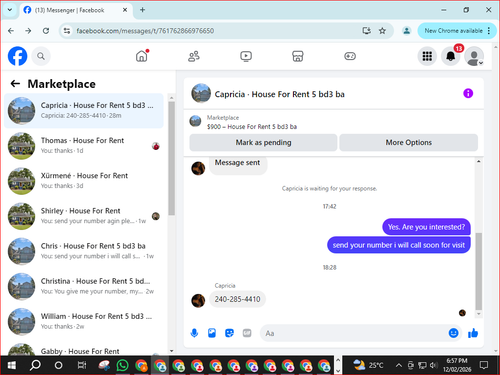Send a thumbs up like

pyautogui.click(x=473, y=333)
